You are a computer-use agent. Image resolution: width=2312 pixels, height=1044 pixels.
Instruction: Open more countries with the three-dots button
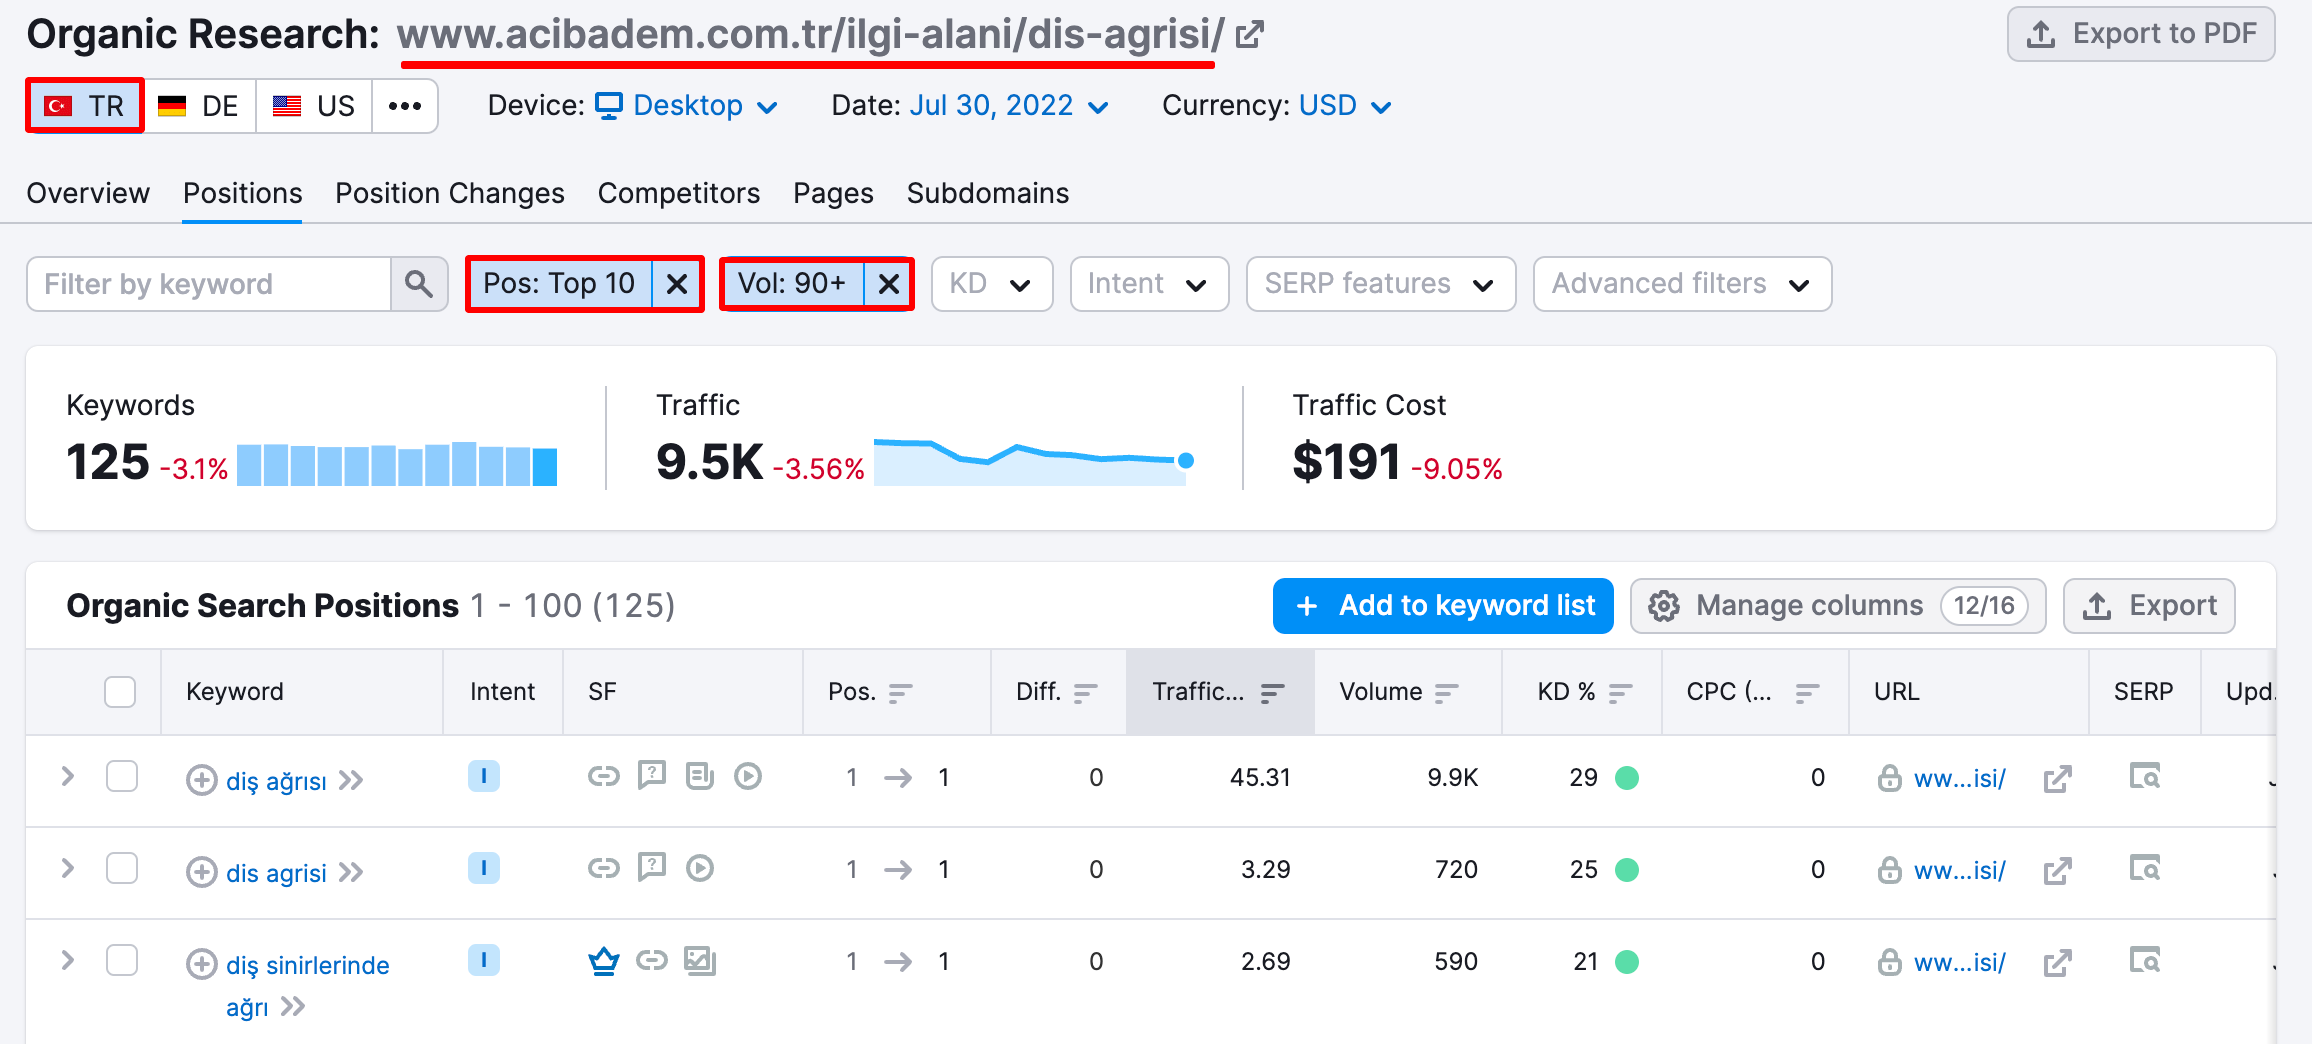coord(405,106)
